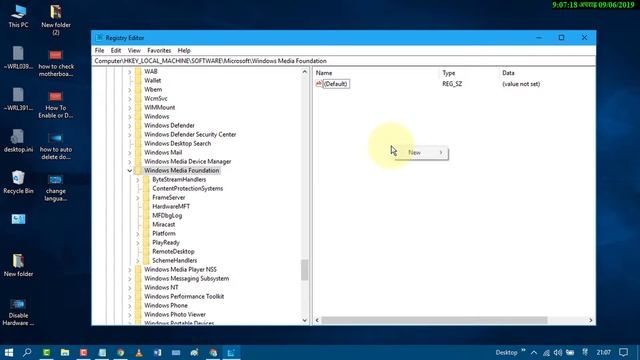Collapse the Windows Media Foundation key
The image size is (640, 360).
click(x=130, y=171)
